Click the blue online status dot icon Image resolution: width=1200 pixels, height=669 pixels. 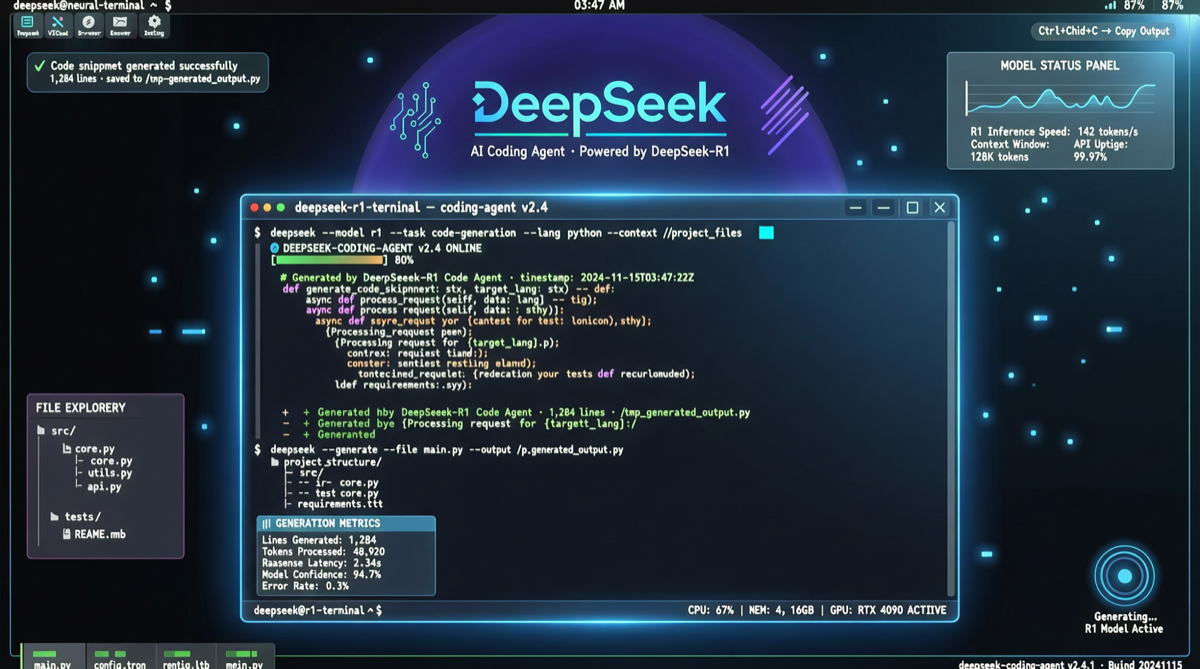point(274,247)
